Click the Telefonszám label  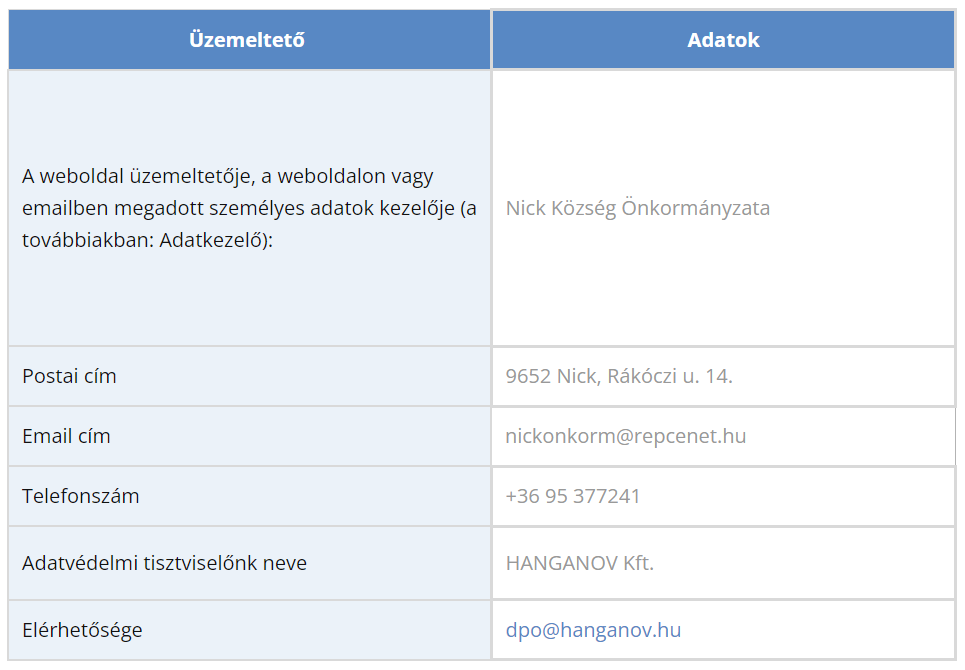pyautogui.click(x=81, y=497)
